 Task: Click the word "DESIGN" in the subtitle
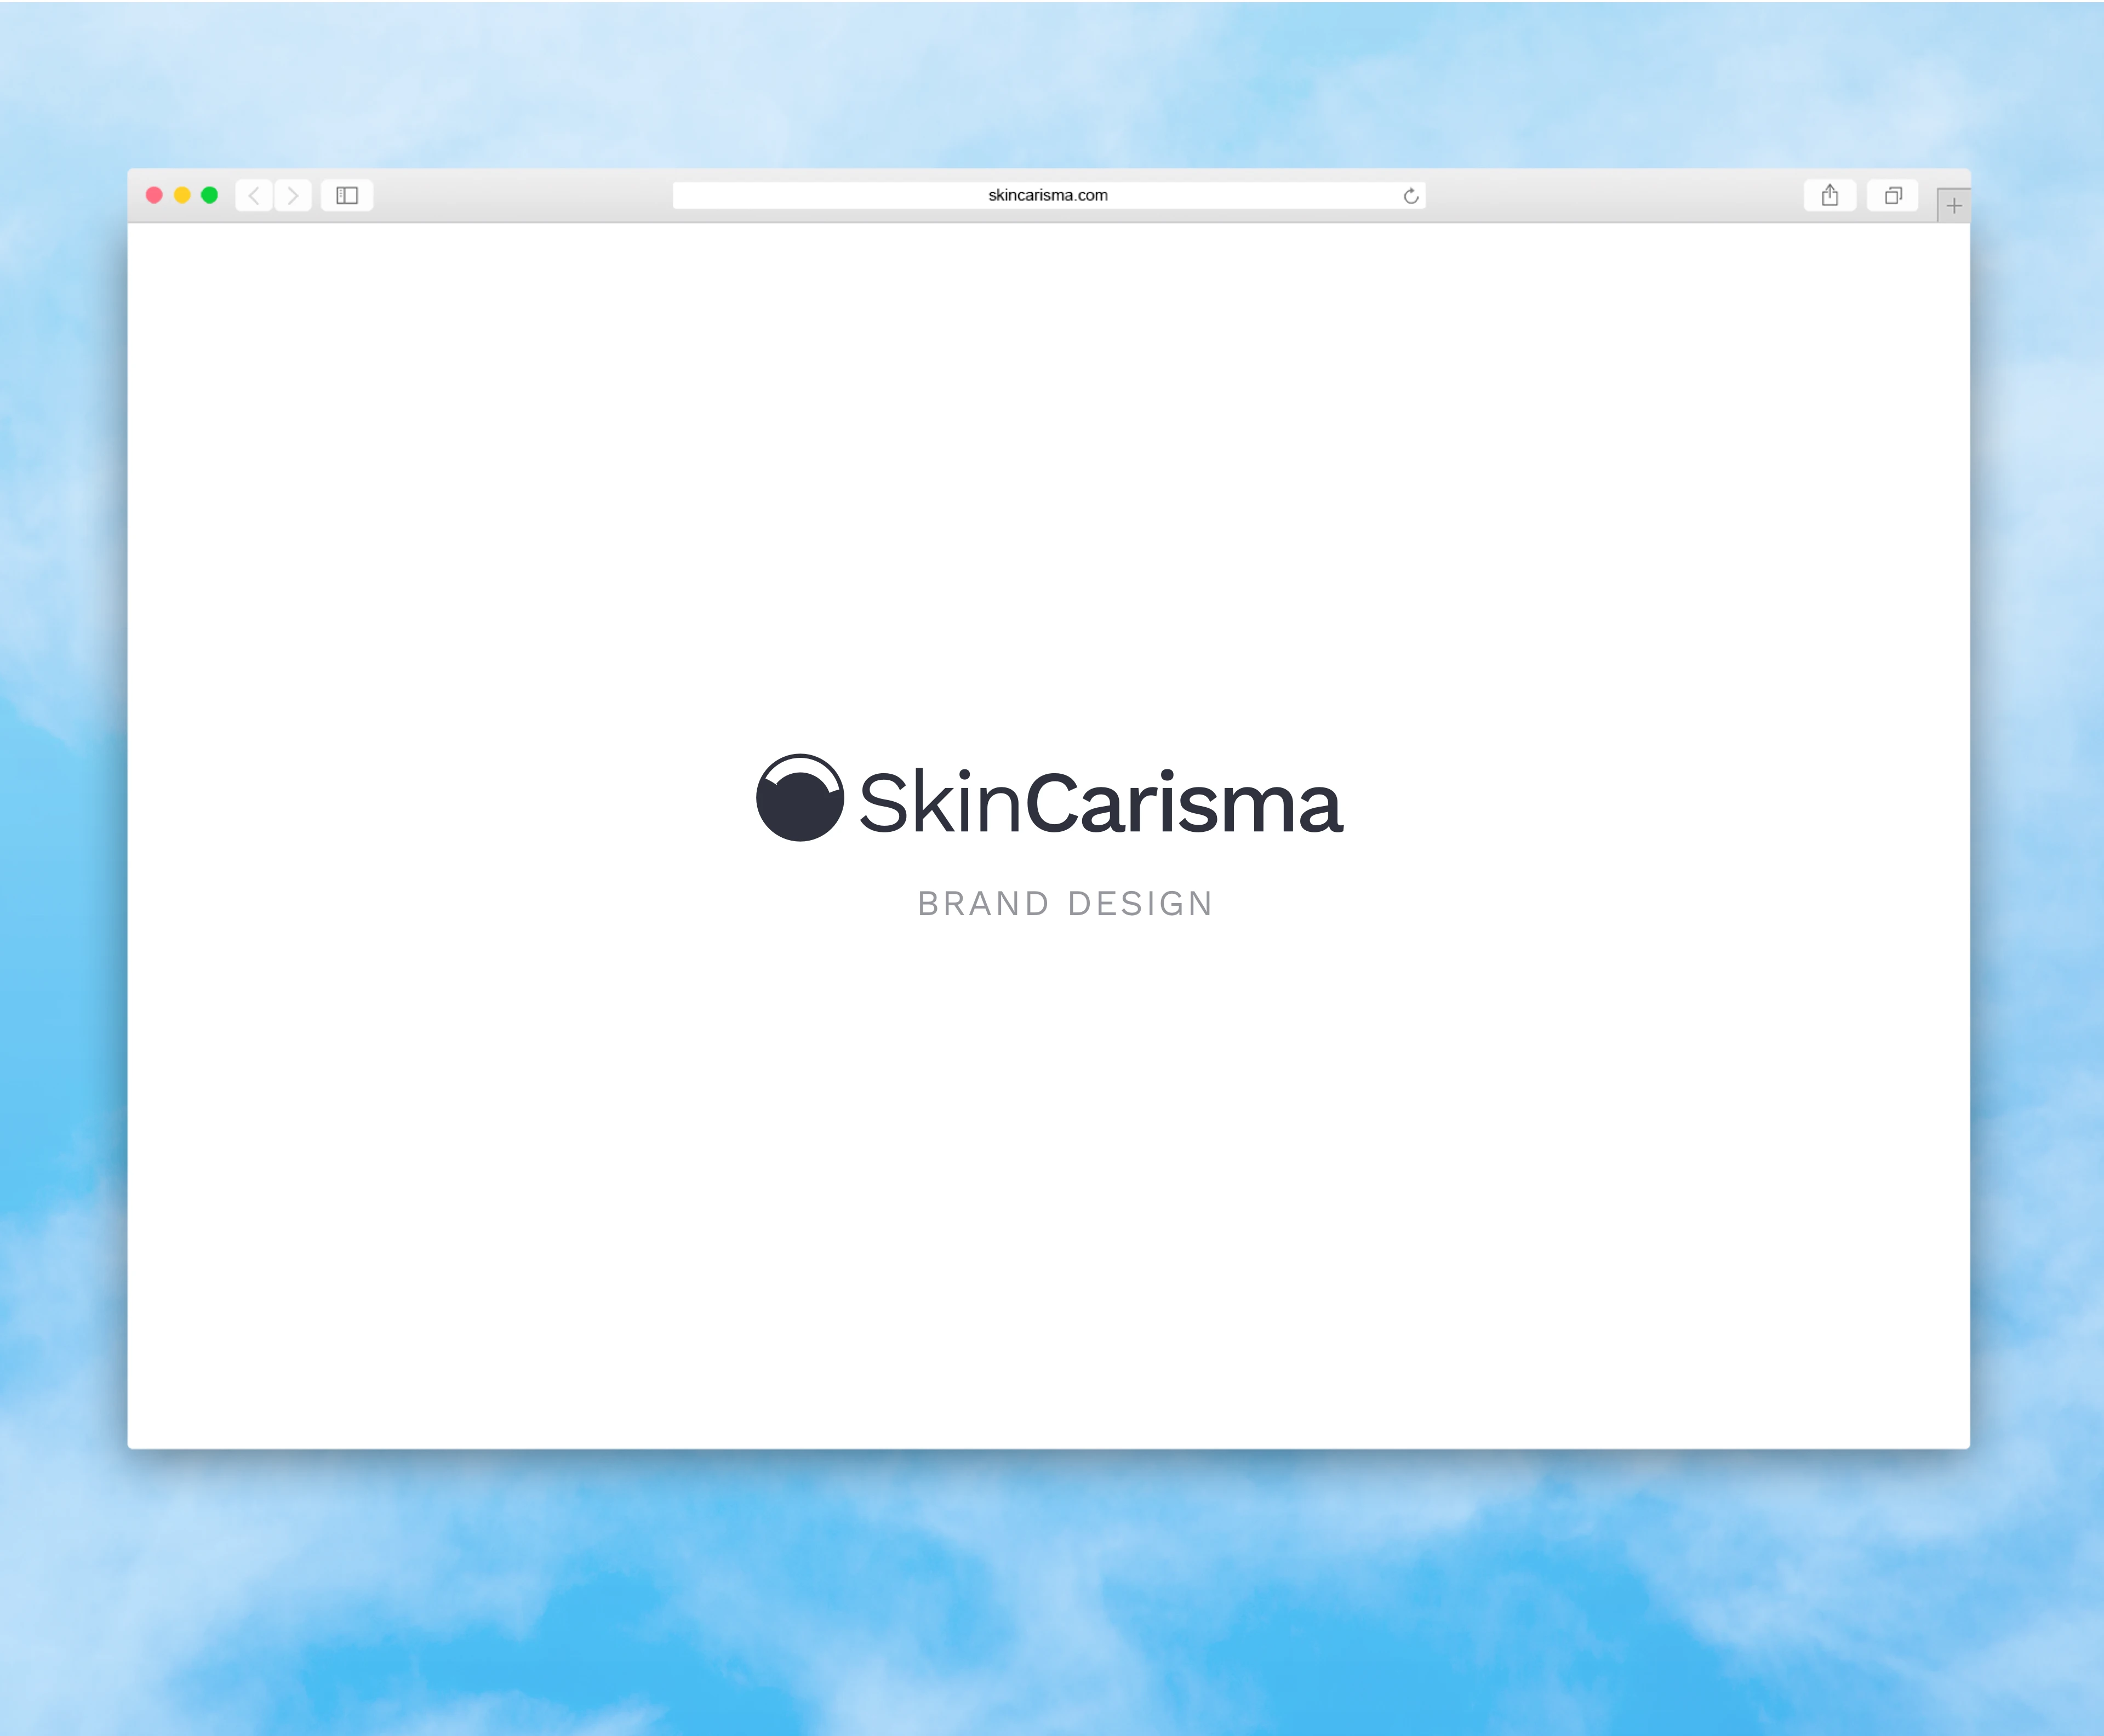[1140, 904]
